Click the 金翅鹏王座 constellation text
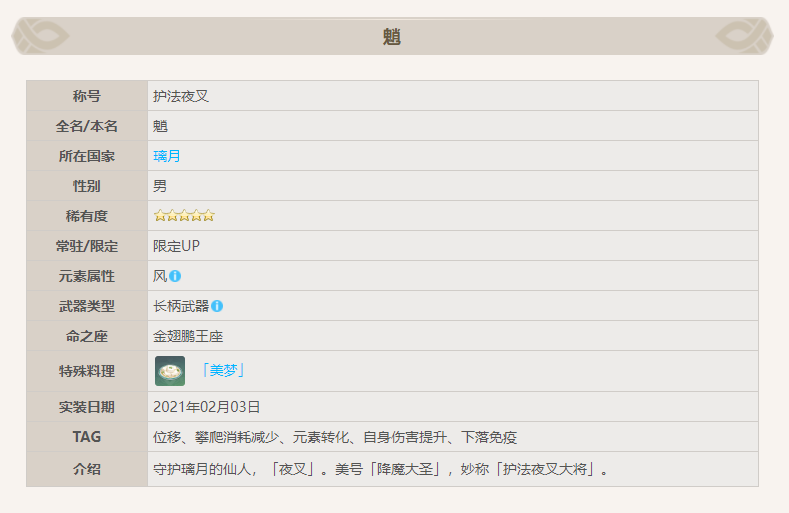This screenshot has width=789, height=513. click(x=188, y=336)
